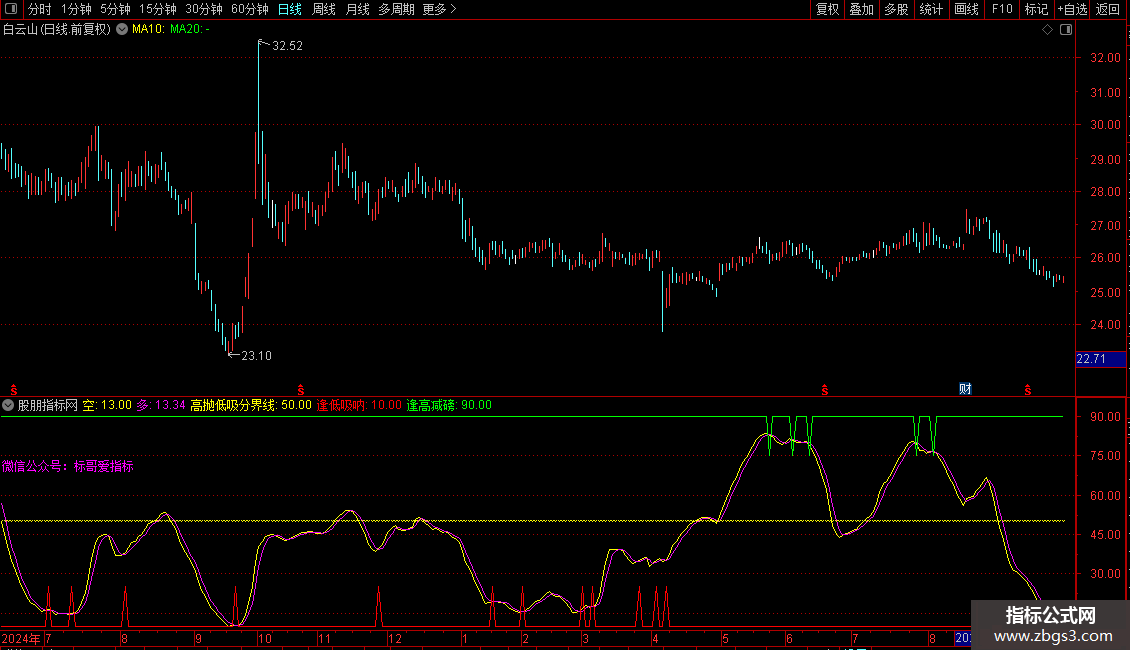
Task: Open the F10 company info
Action: pyautogui.click(x=1002, y=9)
